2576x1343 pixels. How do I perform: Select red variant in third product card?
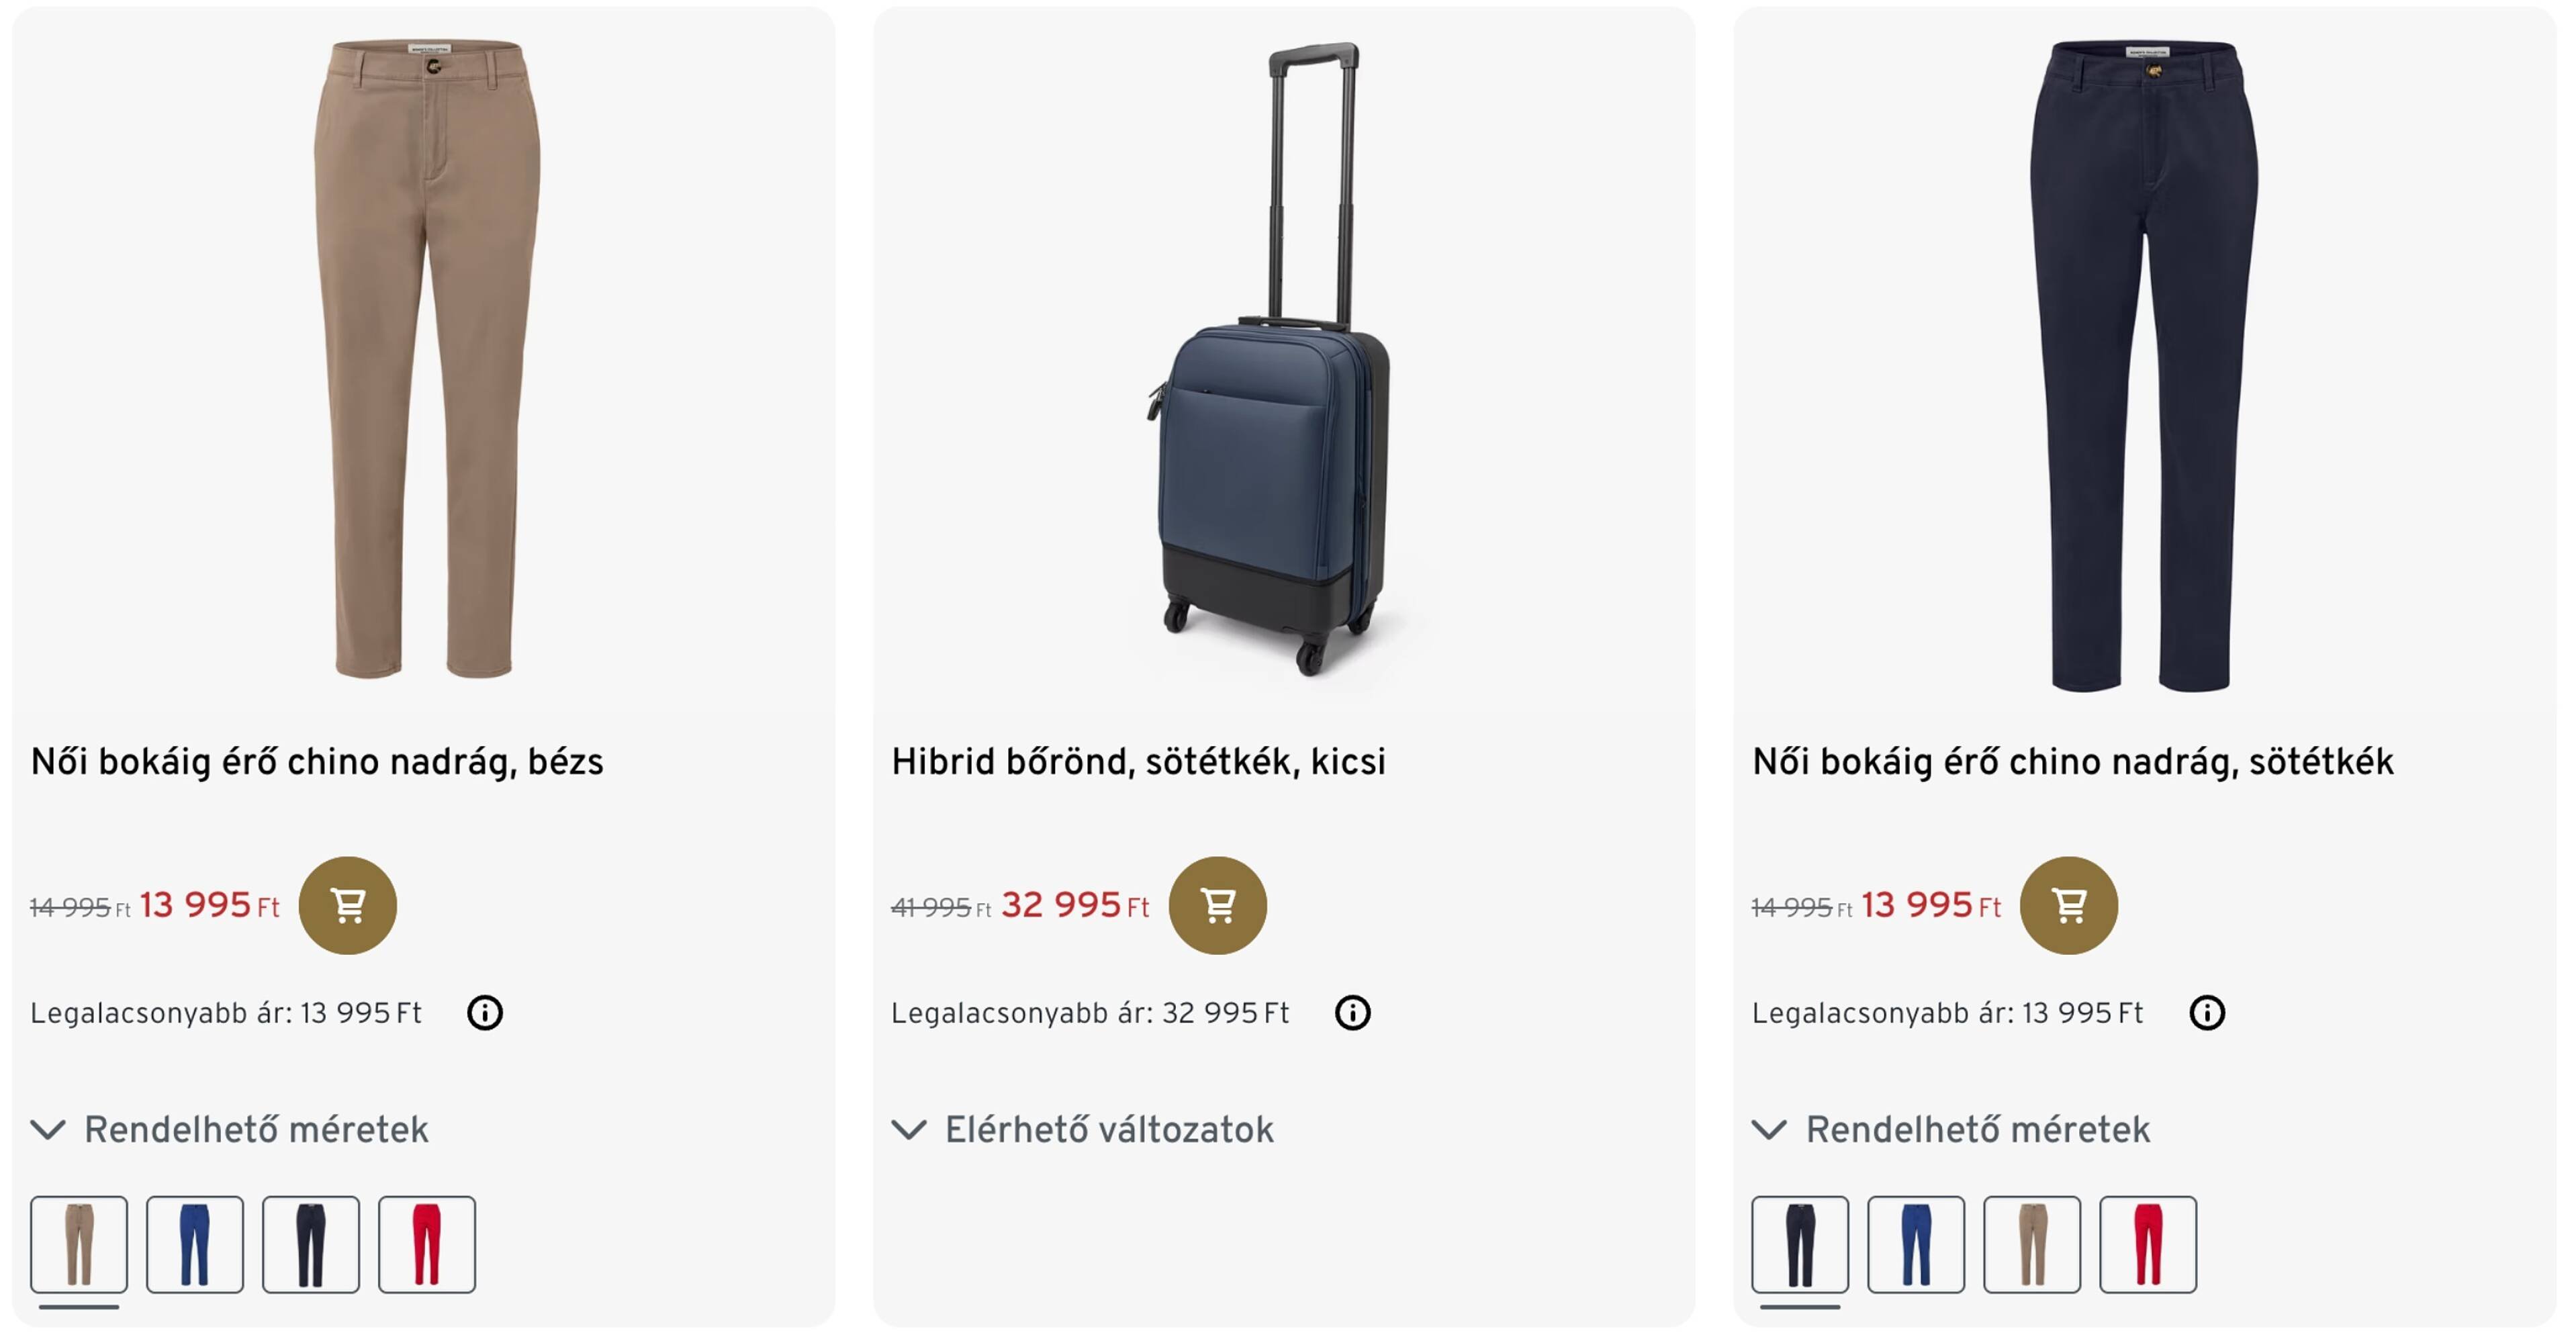2148,1244
